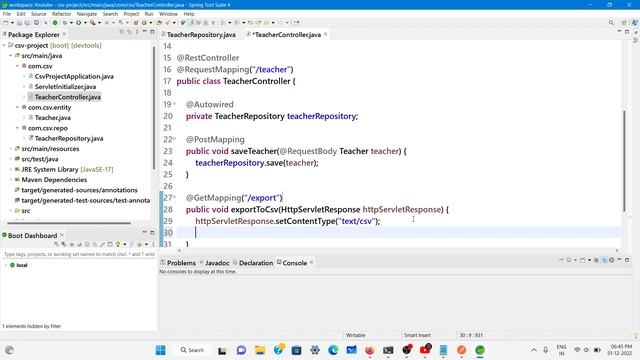Expand the src/main/resources folder

click(11, 149)
